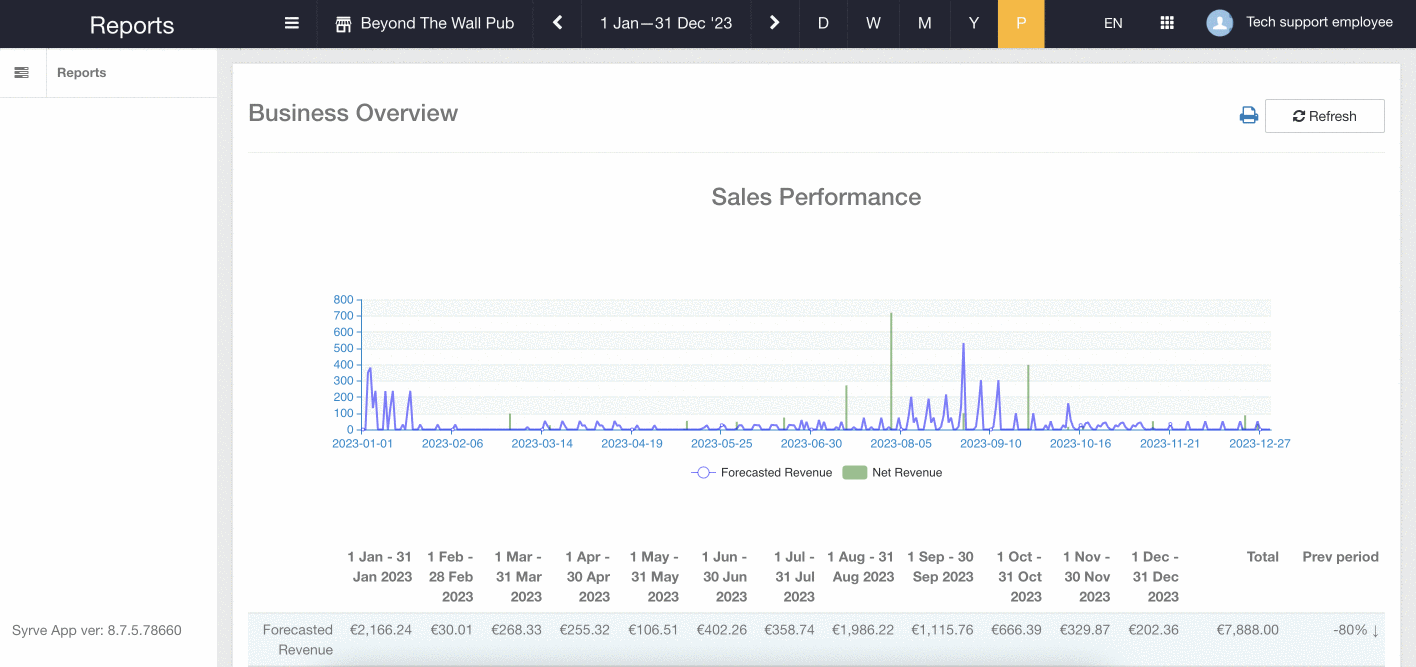Image resolution: width=1416 pixels, height=667 pixels.
Task: Advance to next period with right arrow
Action: (774, 23)
